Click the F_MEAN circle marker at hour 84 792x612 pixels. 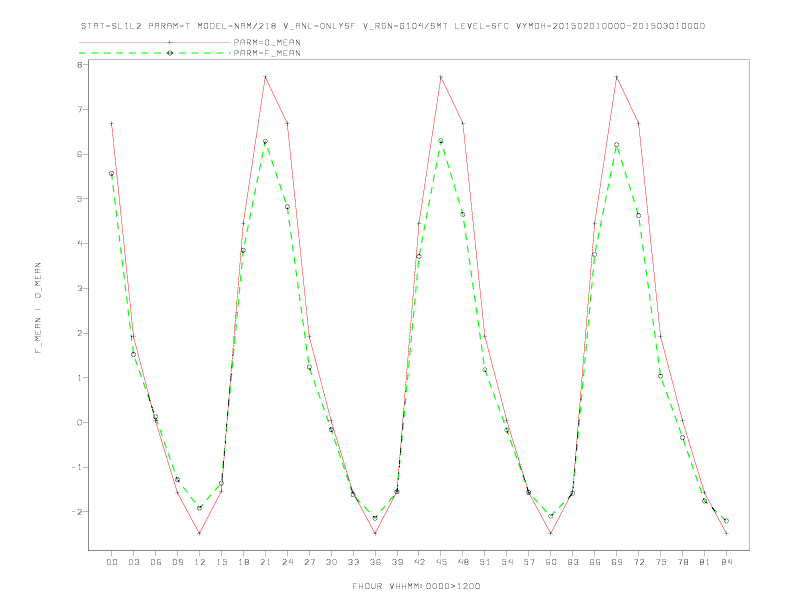coord(726,521)
